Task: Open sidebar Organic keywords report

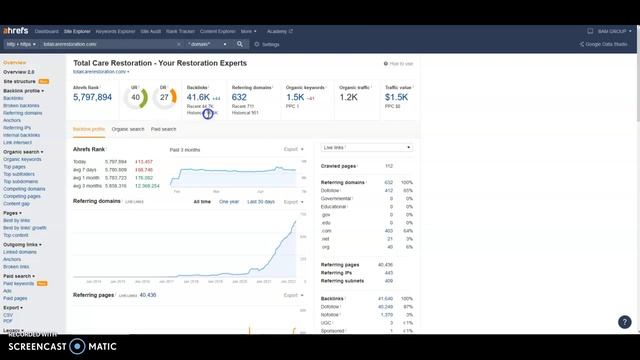Action: point(22,160)
